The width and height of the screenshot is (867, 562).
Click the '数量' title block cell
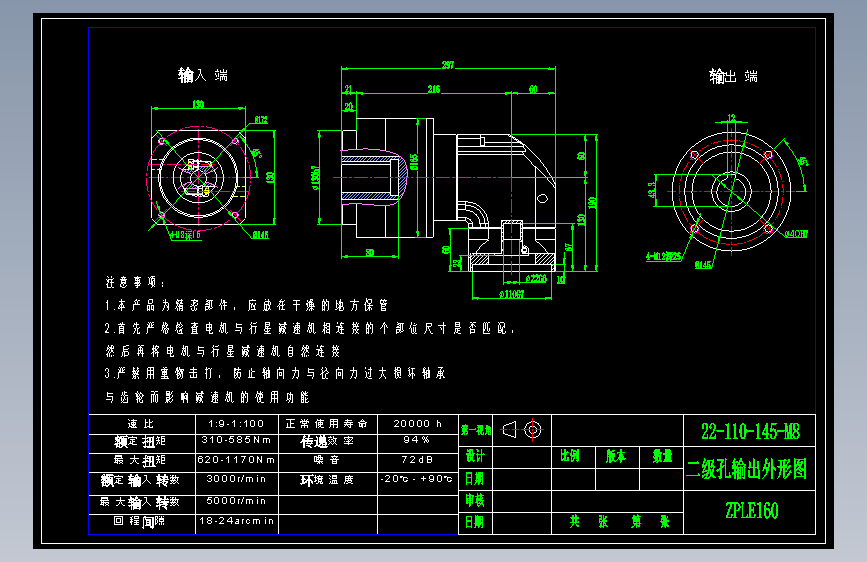662,456
